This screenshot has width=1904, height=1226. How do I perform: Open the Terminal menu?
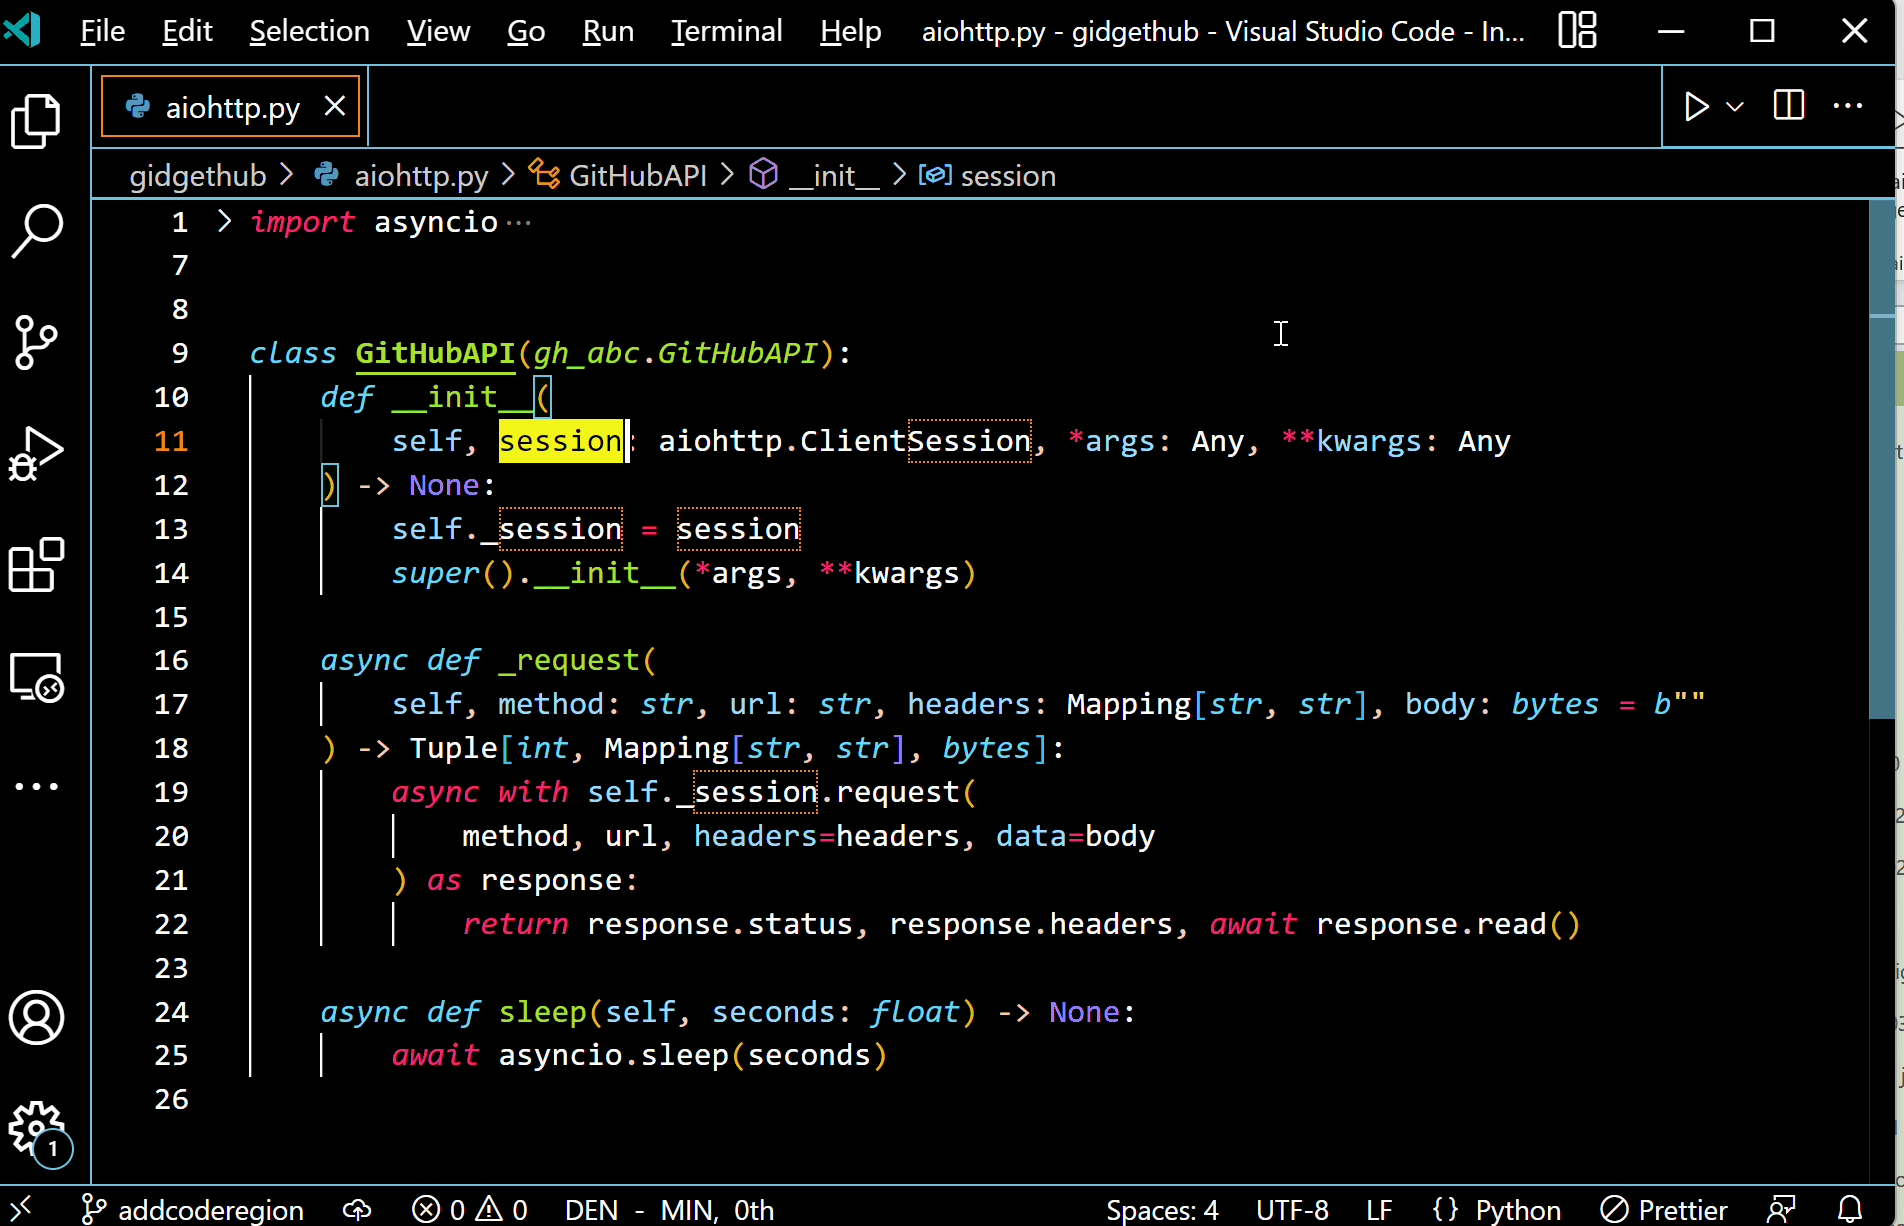(x=726, y=31)
